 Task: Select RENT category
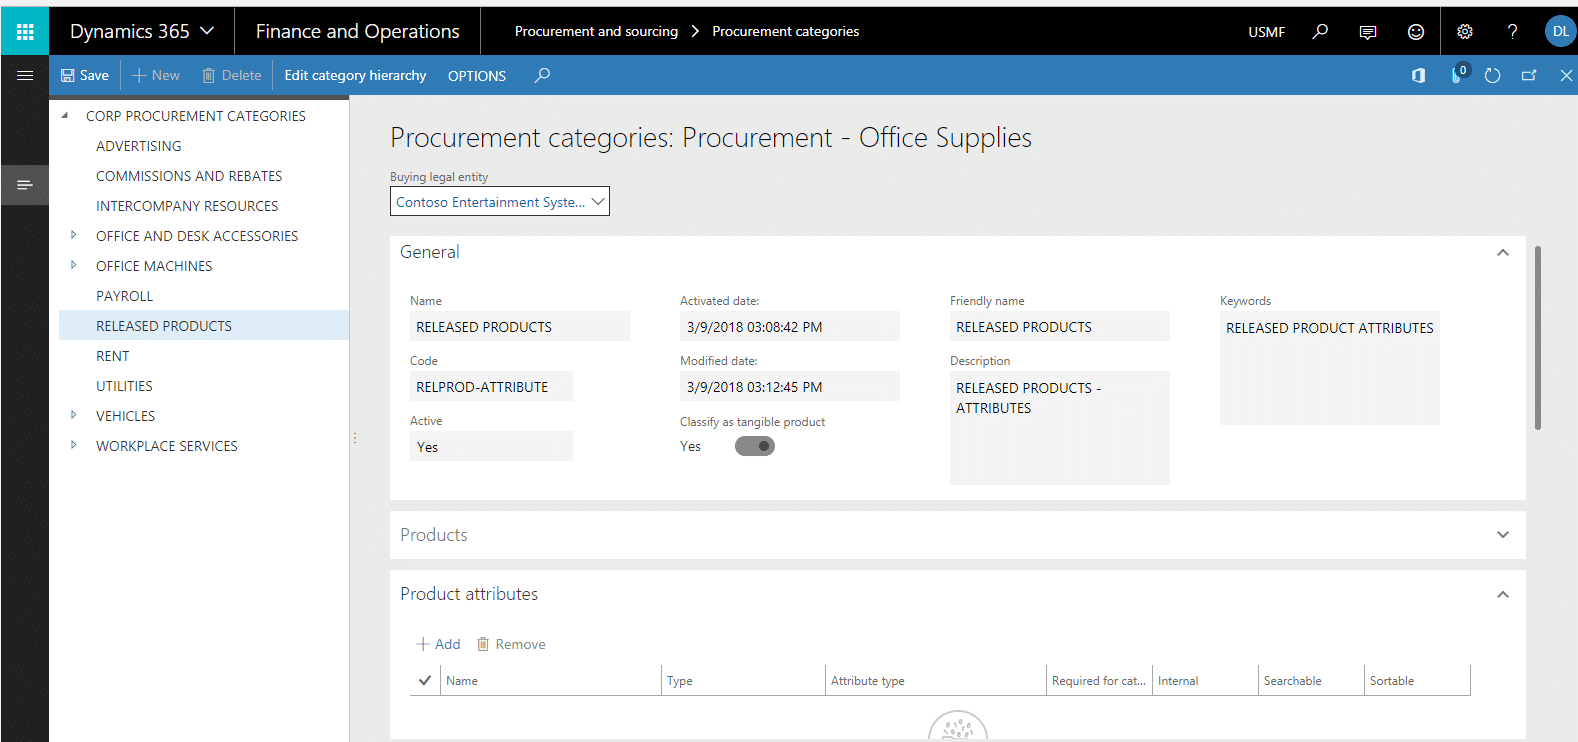point(113,356)
